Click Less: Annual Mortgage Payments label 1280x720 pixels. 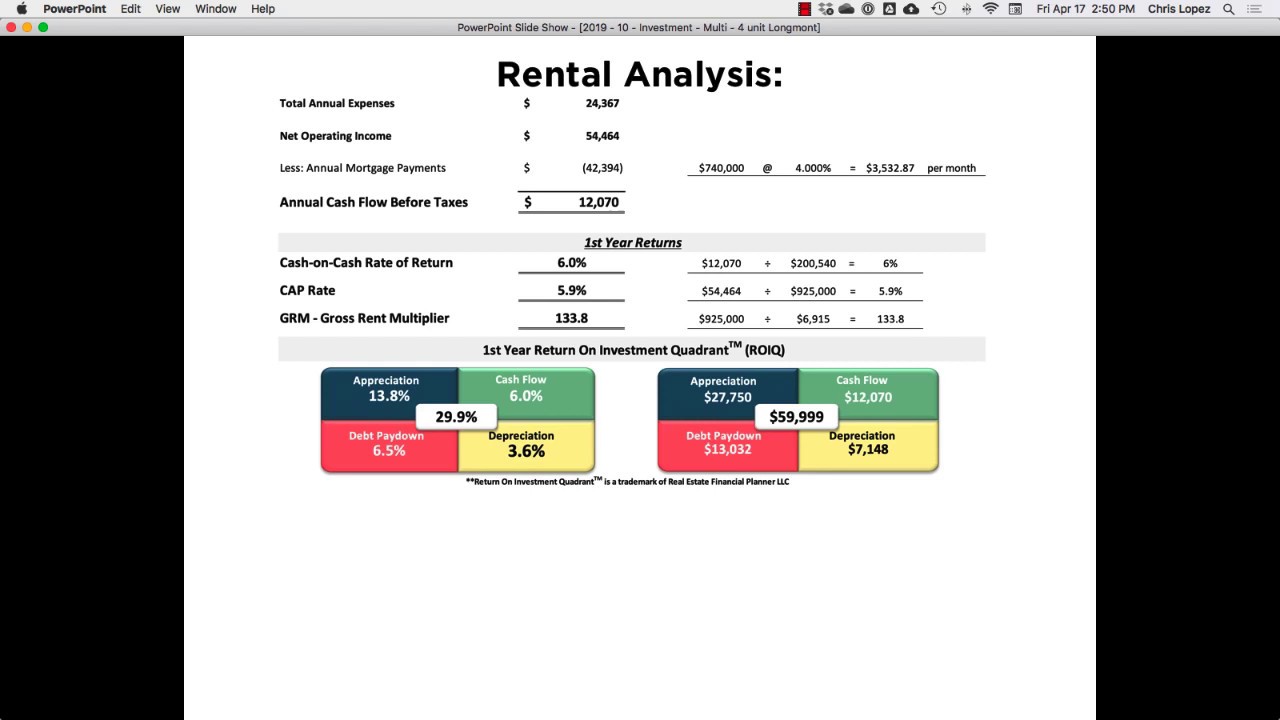[363, 168]
